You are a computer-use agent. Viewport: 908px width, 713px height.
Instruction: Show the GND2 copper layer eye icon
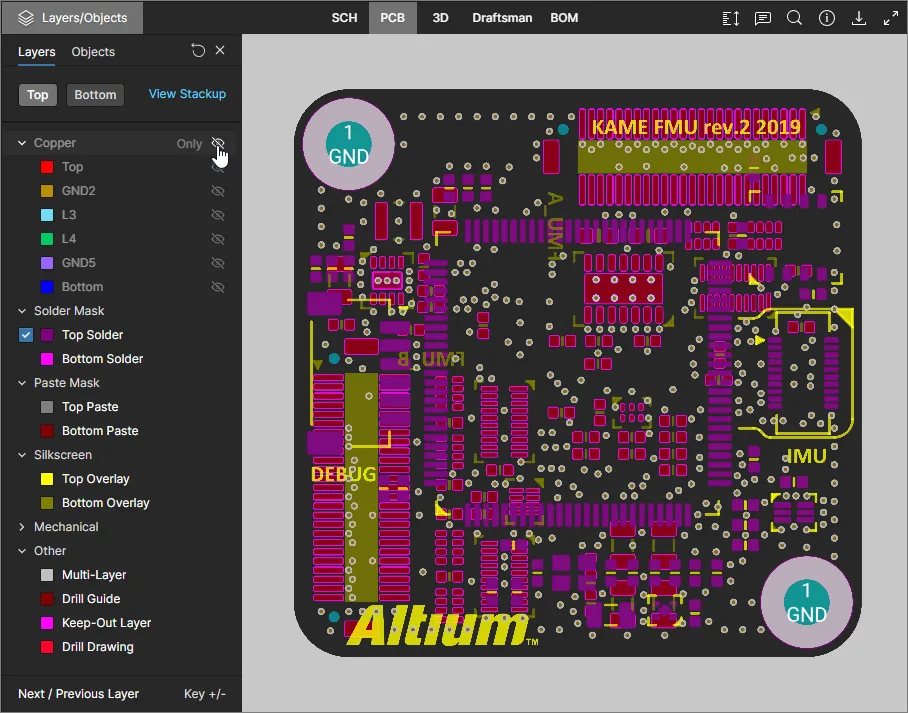tap(217, 191)
